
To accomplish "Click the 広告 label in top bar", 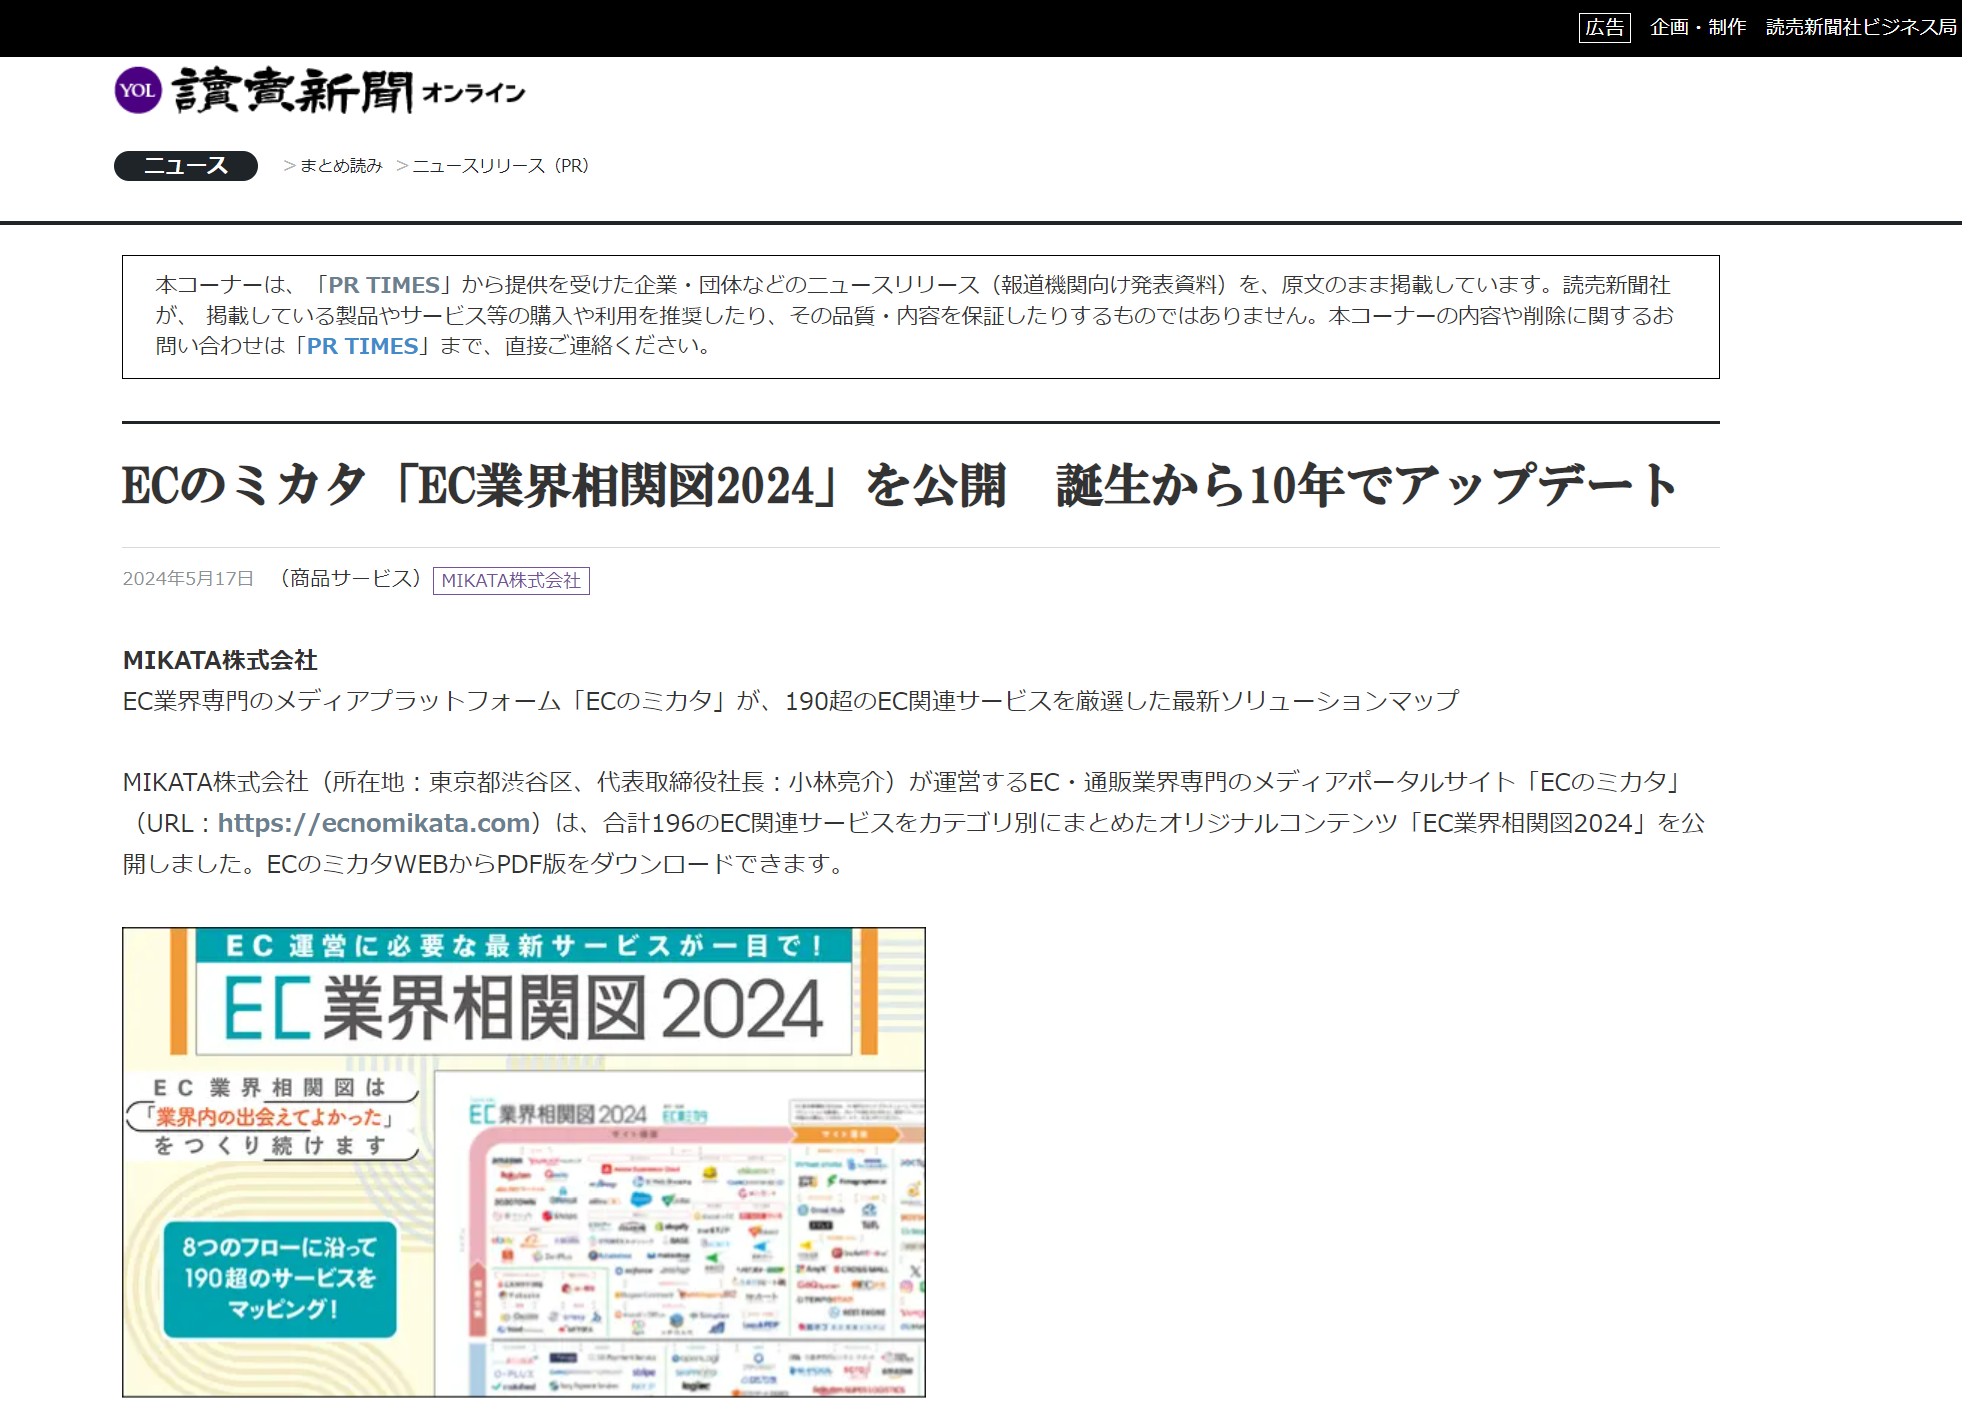I will (x=1605, y=28).
